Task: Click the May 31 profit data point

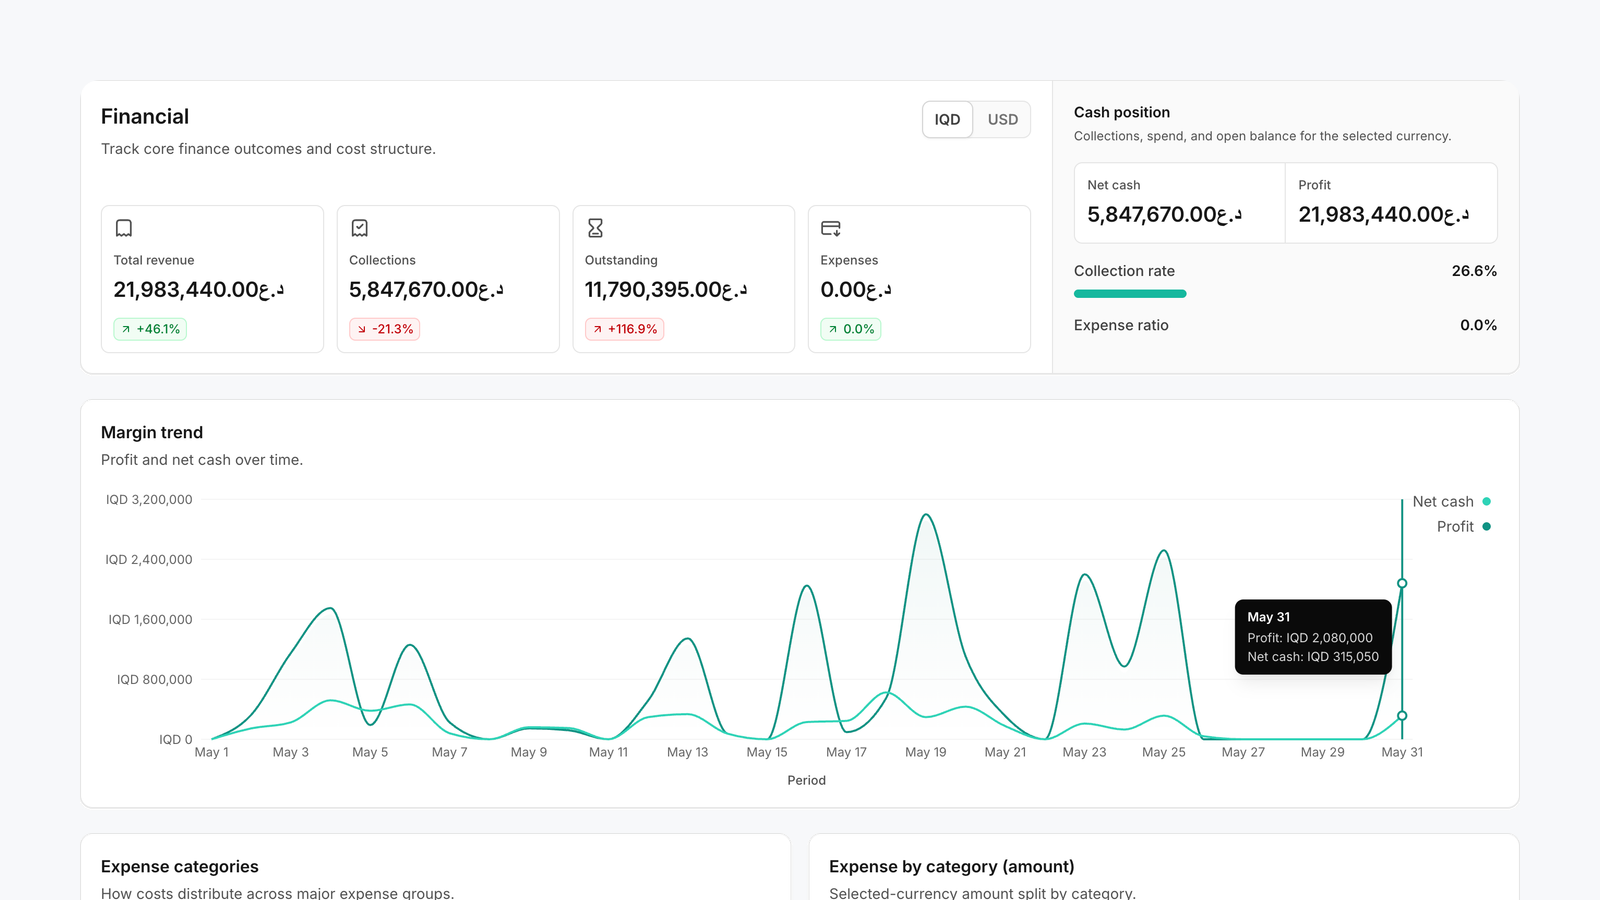Action: (x=1402, y=583)
